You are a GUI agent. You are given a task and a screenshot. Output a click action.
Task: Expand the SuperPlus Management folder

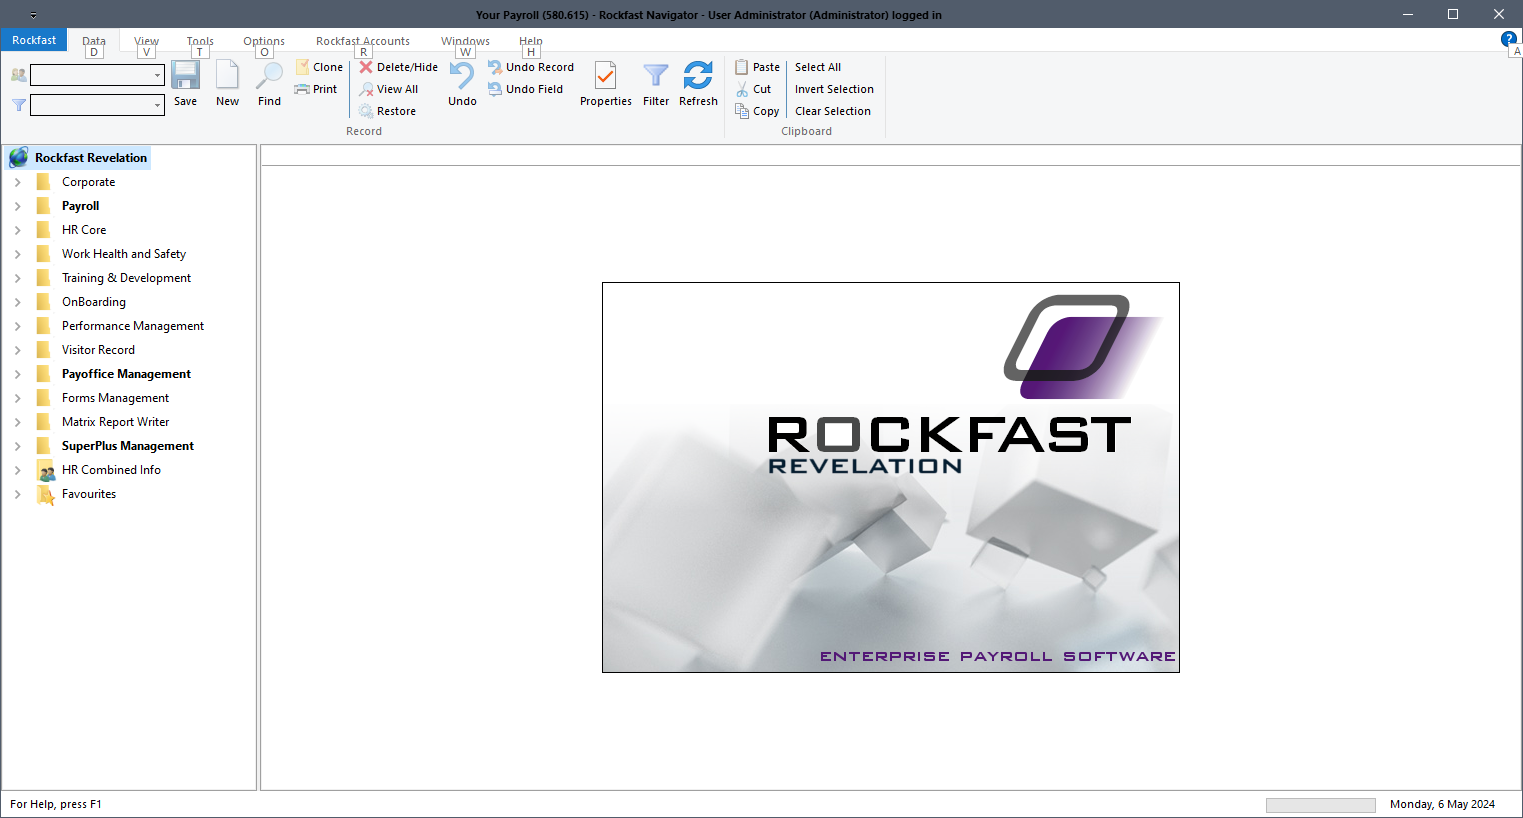click(x=17, y=445)
